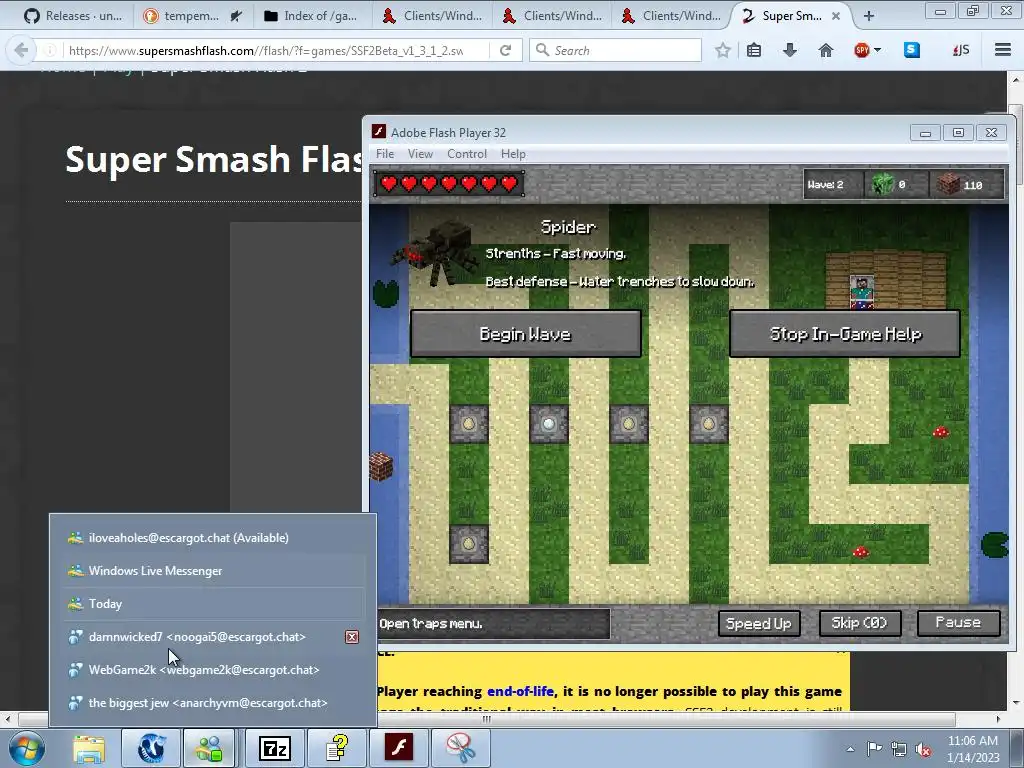Click the Speed Up button

tap(759, 623)
